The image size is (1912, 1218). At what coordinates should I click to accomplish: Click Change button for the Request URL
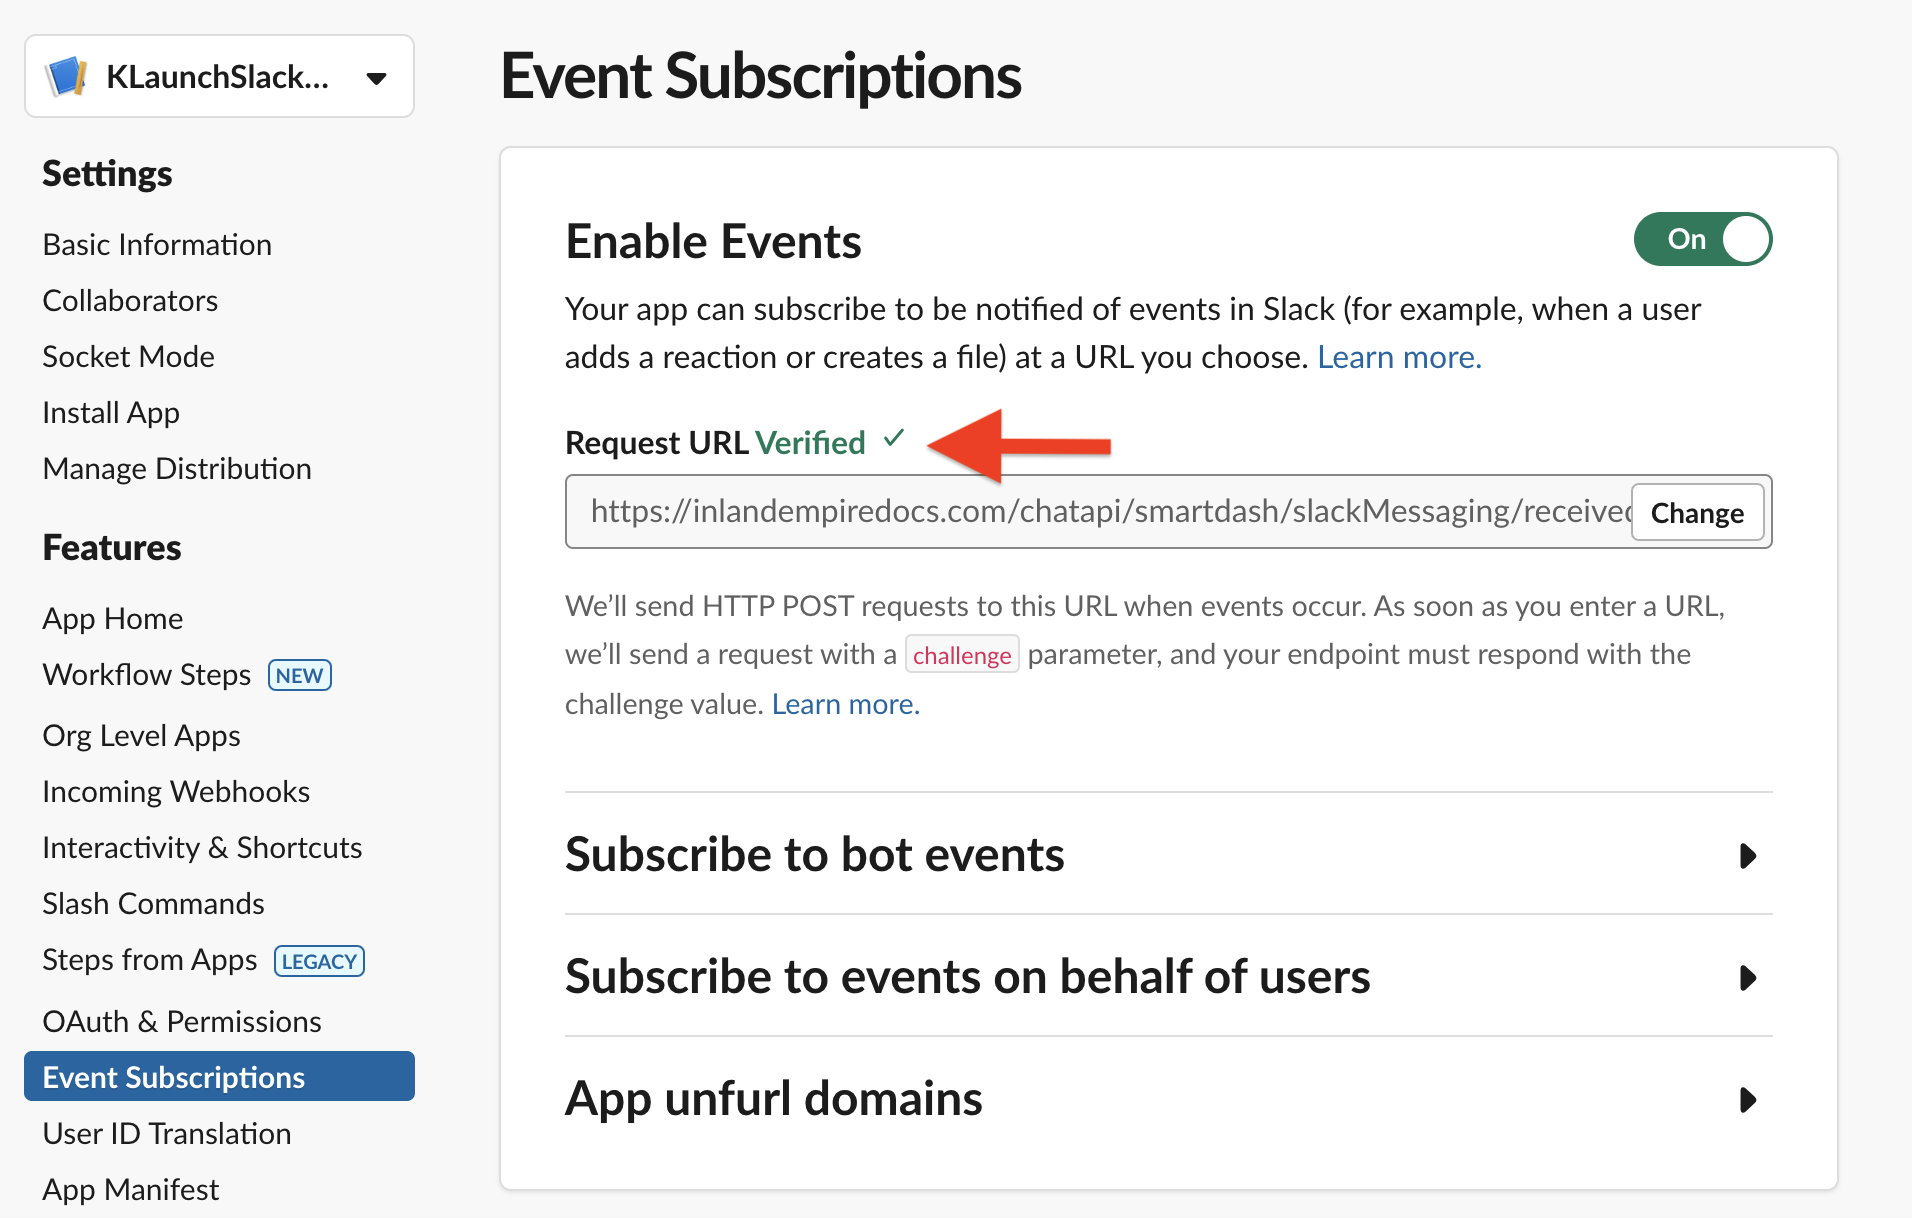pyautogui.click(x=1696, y=513)
